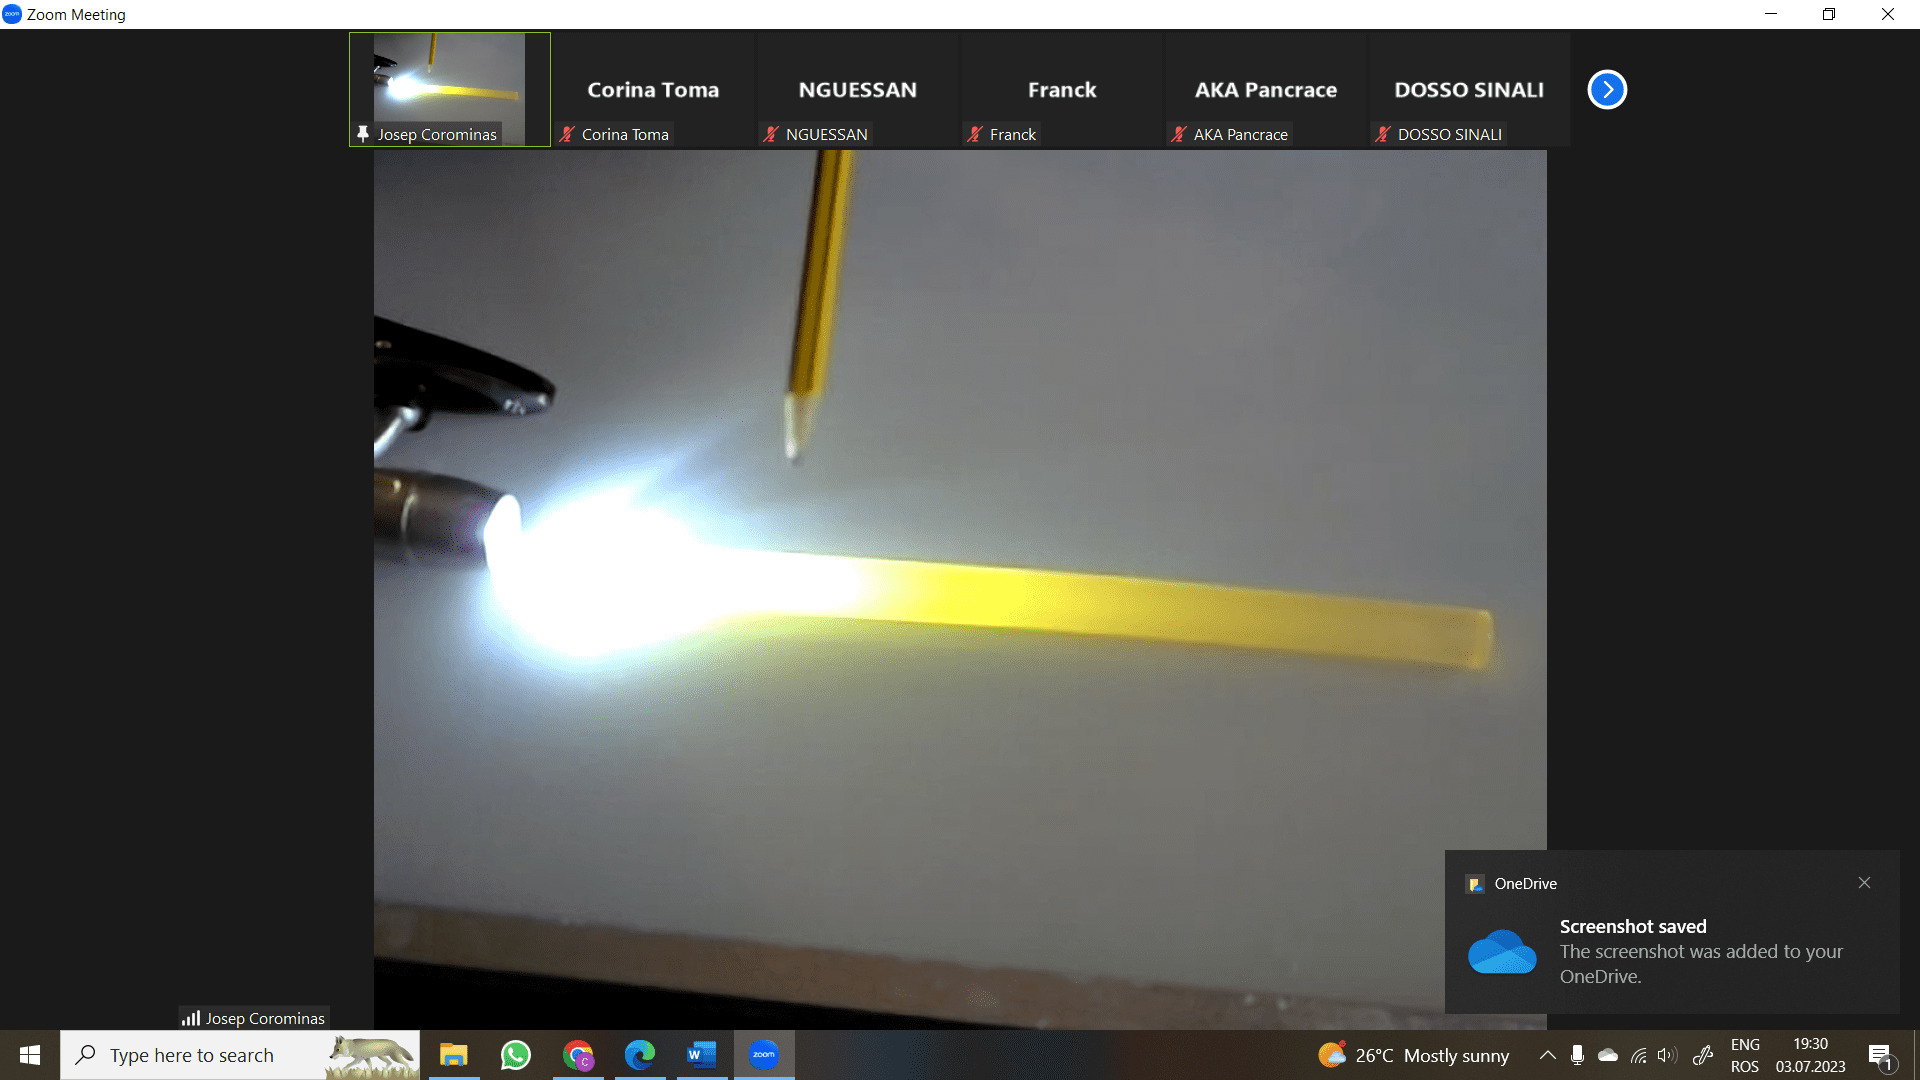Open the weather widget showing 26°C
The image size is (1920, 1080).
(x=1413, y=1055)
